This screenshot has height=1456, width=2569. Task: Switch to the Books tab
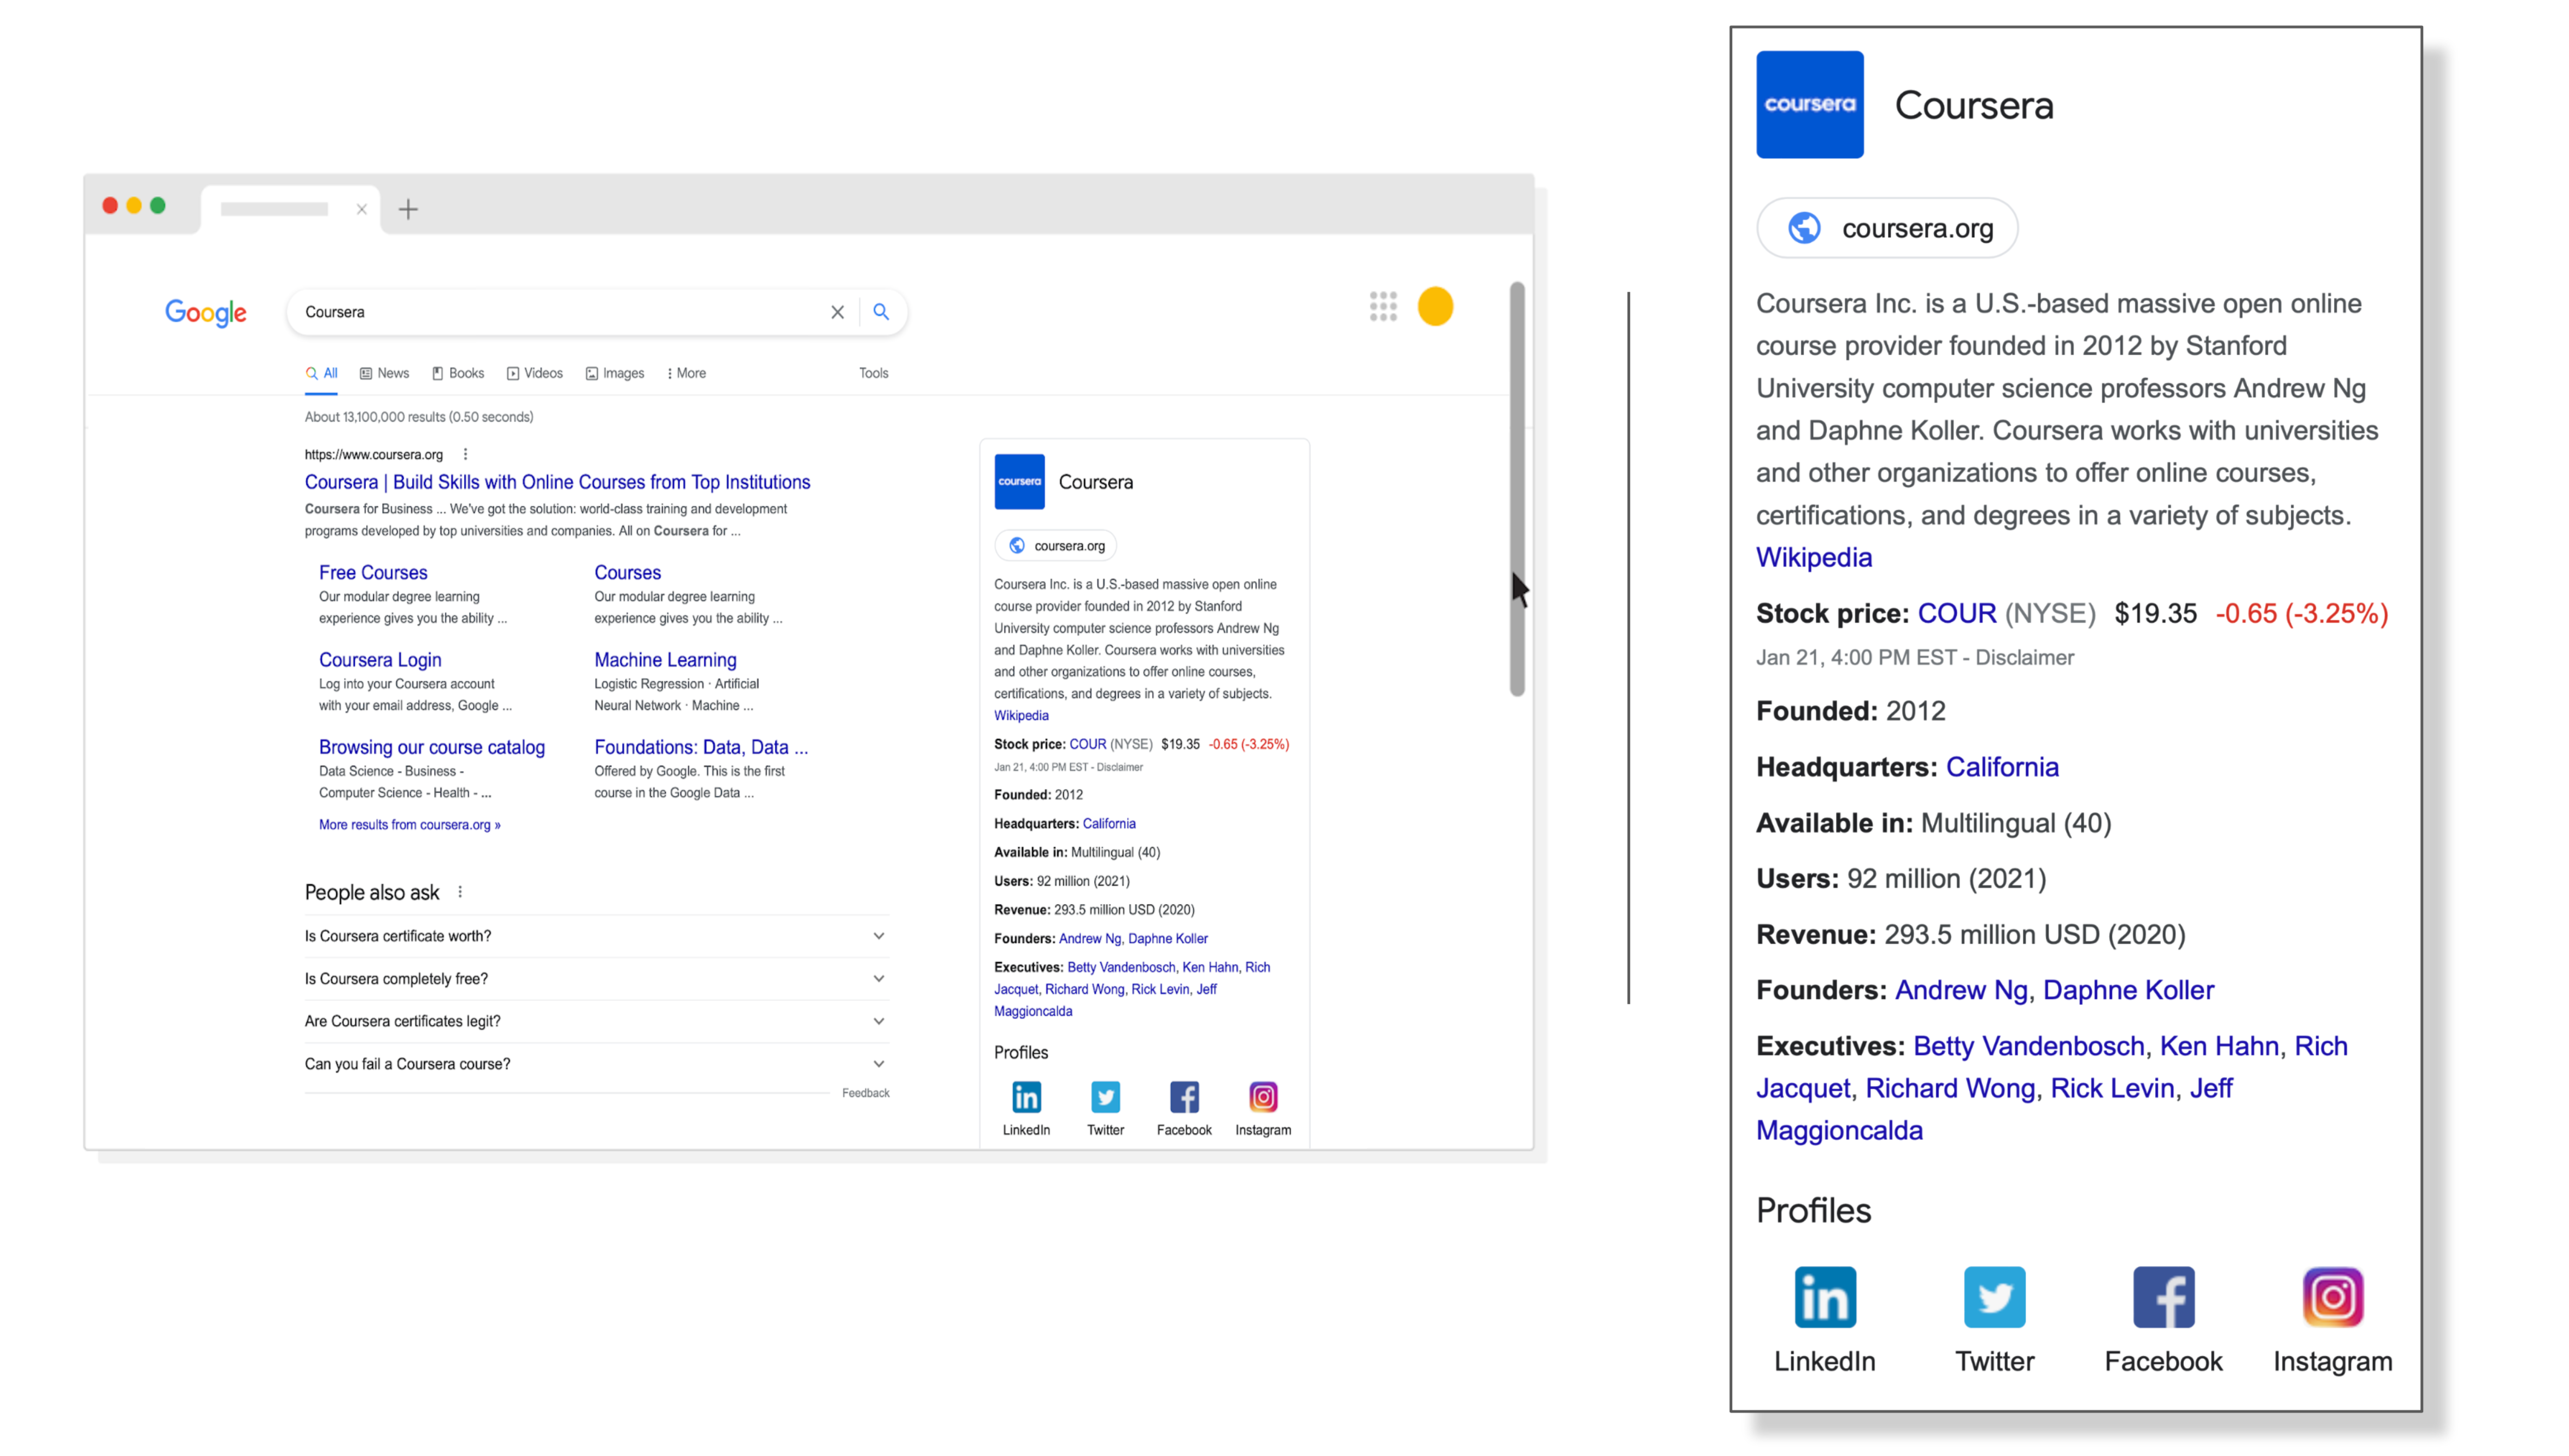pos(458,373)
